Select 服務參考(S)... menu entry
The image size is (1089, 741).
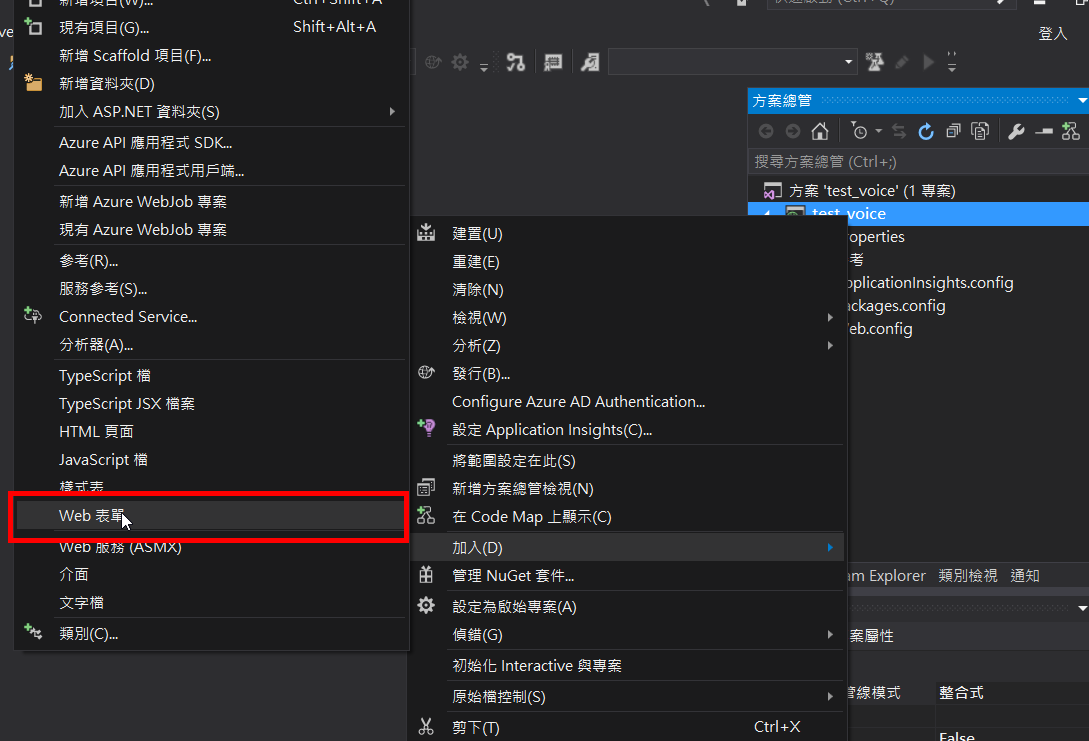[208, 288]
